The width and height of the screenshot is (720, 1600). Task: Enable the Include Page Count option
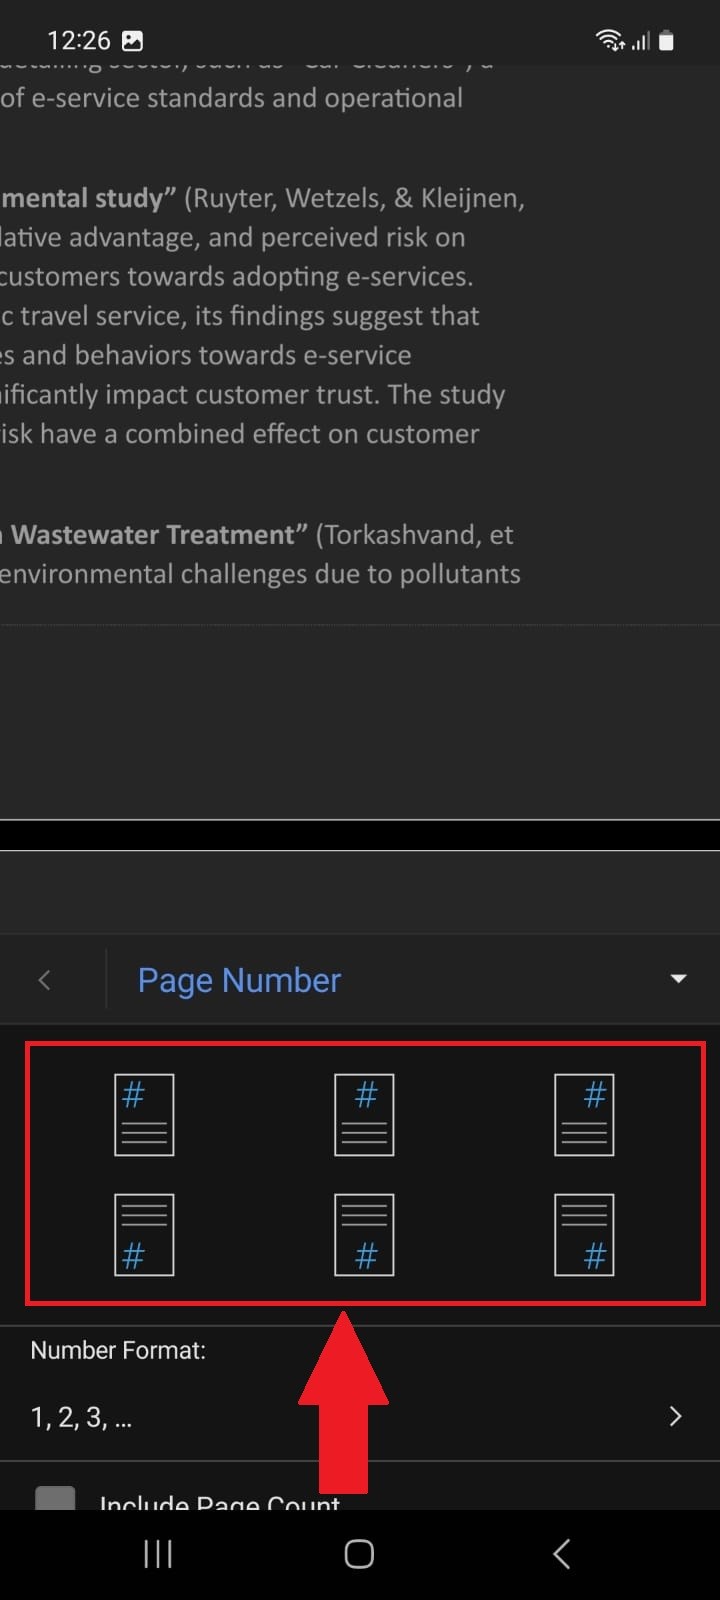pos(55,1500)
